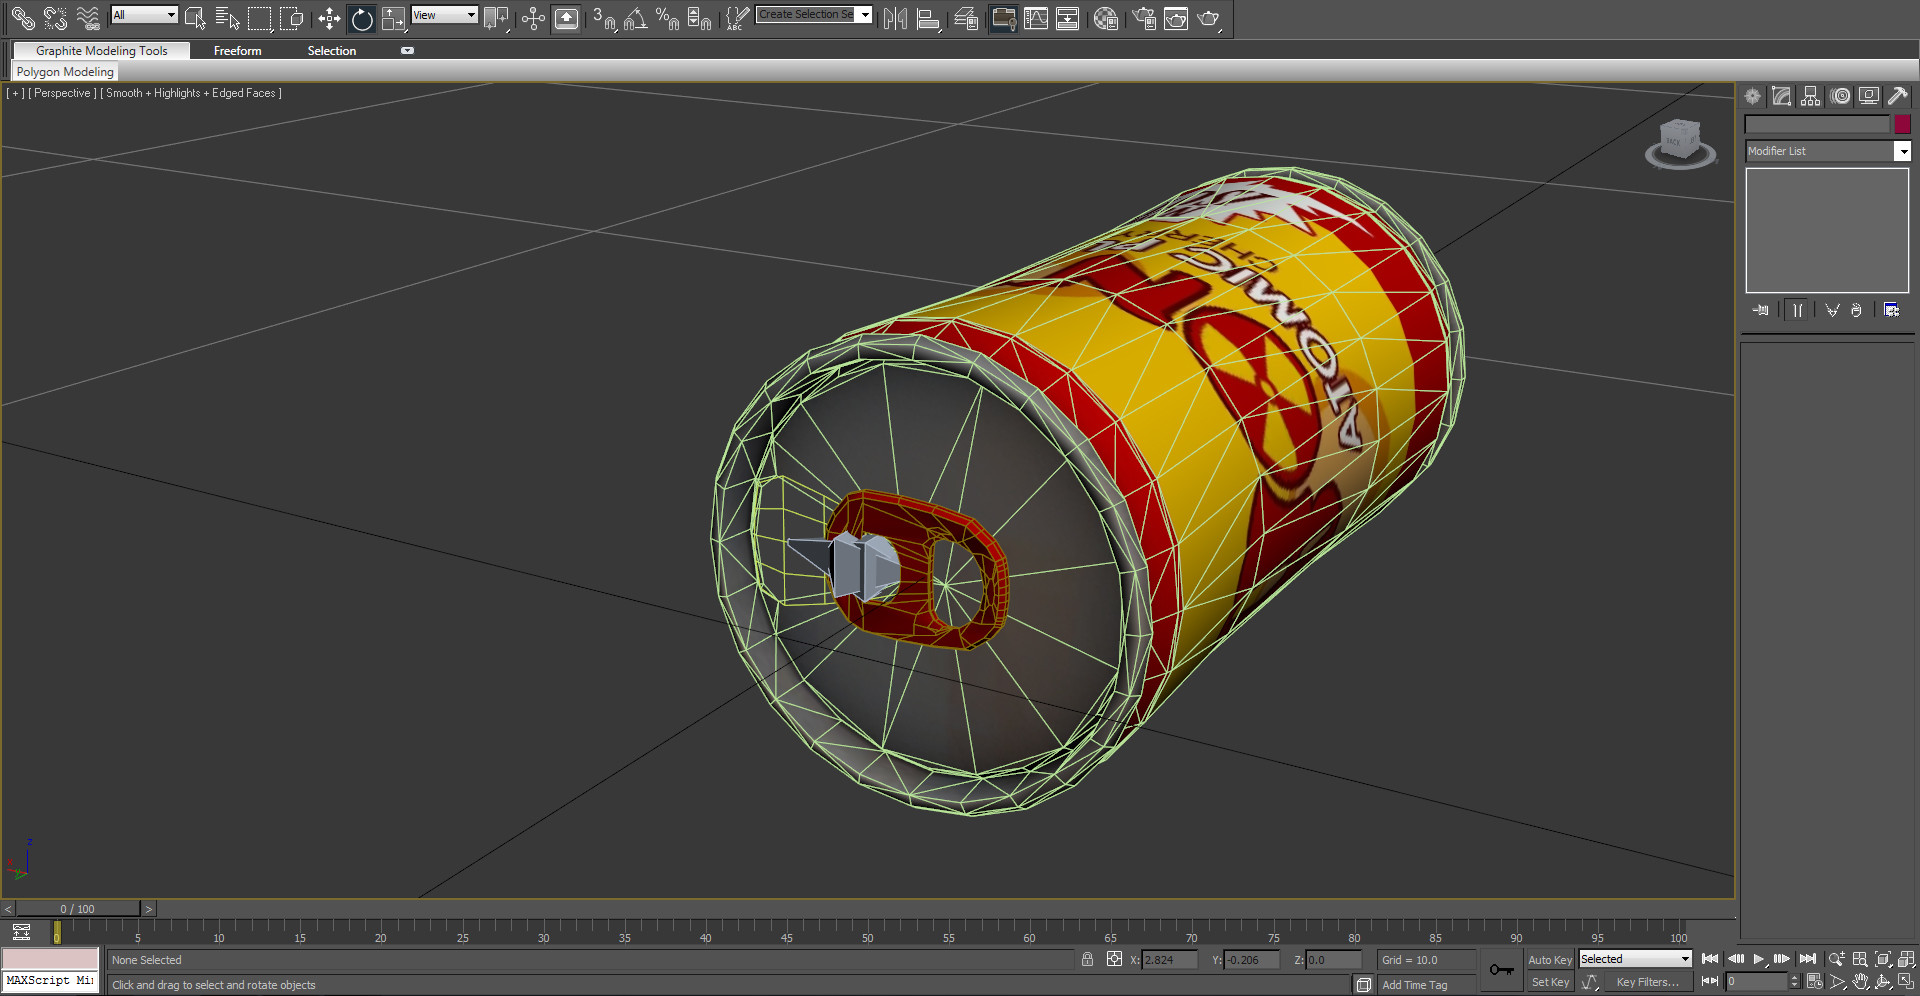Open Render Setup teapot icon

[x=1145, y=18]
